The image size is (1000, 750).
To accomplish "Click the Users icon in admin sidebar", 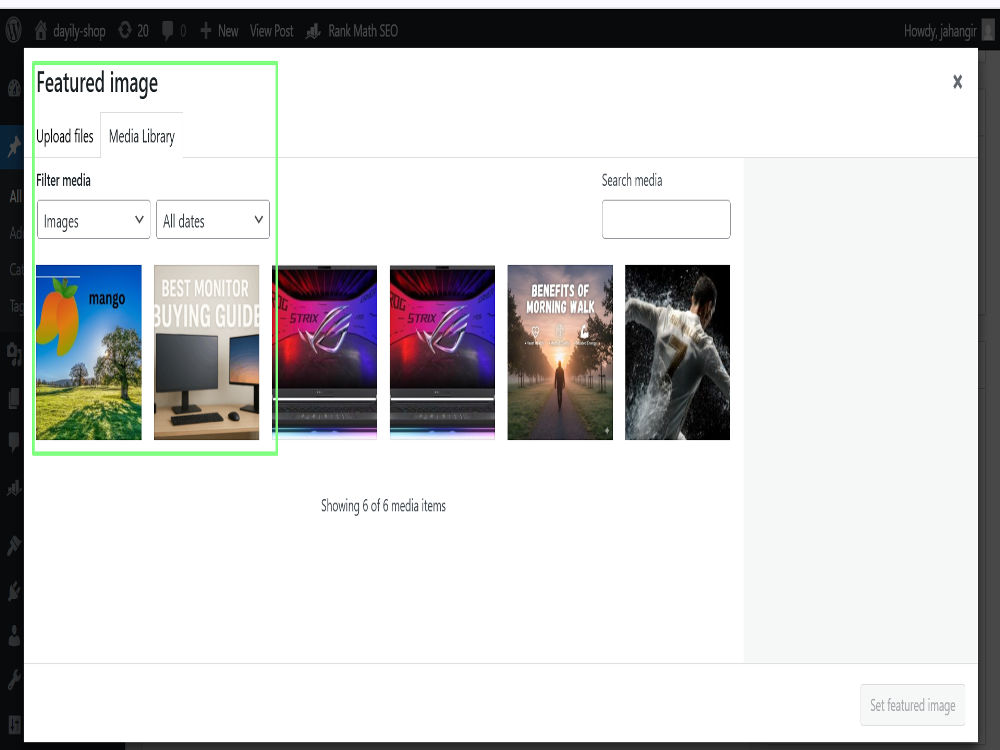I will (x=13, y=636).
